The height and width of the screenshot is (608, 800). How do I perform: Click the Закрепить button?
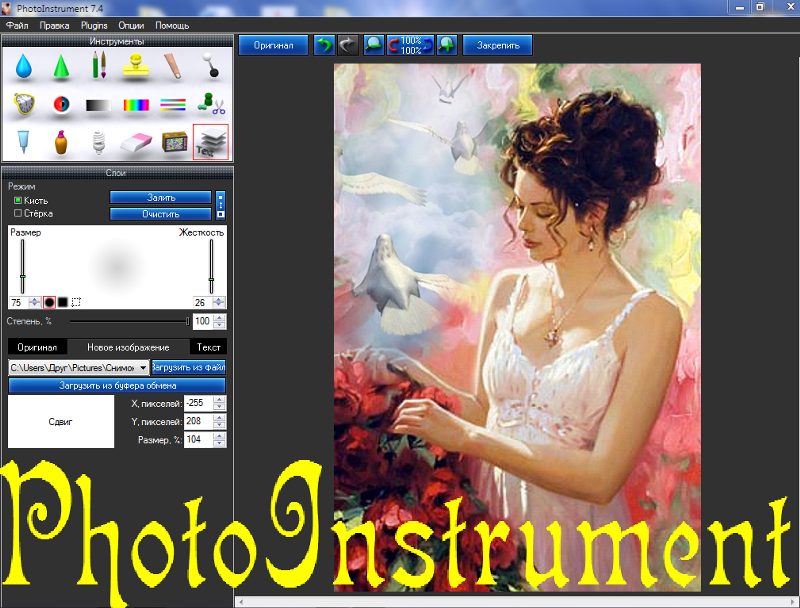click(498, 45)
